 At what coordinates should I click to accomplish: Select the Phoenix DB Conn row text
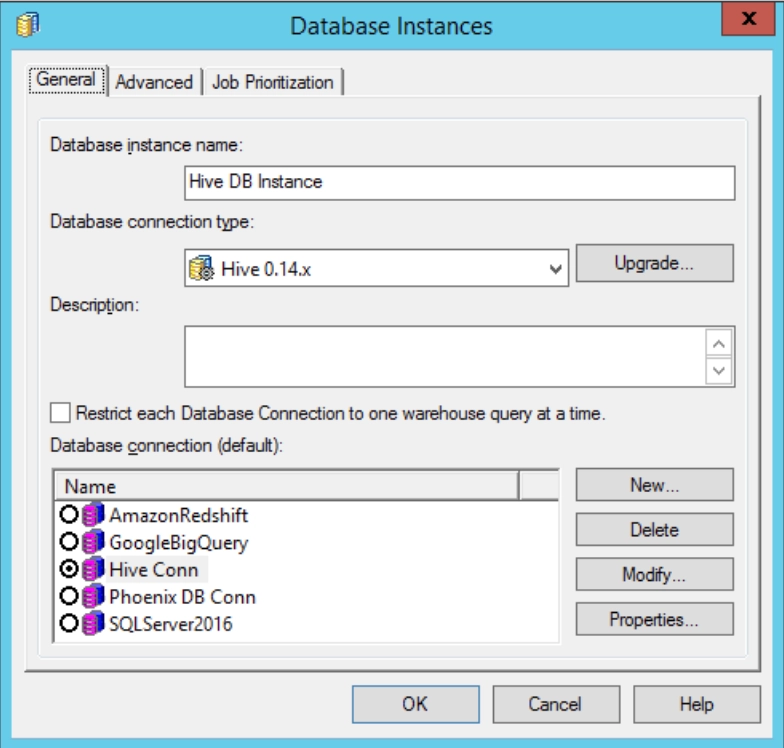(182, 597)
